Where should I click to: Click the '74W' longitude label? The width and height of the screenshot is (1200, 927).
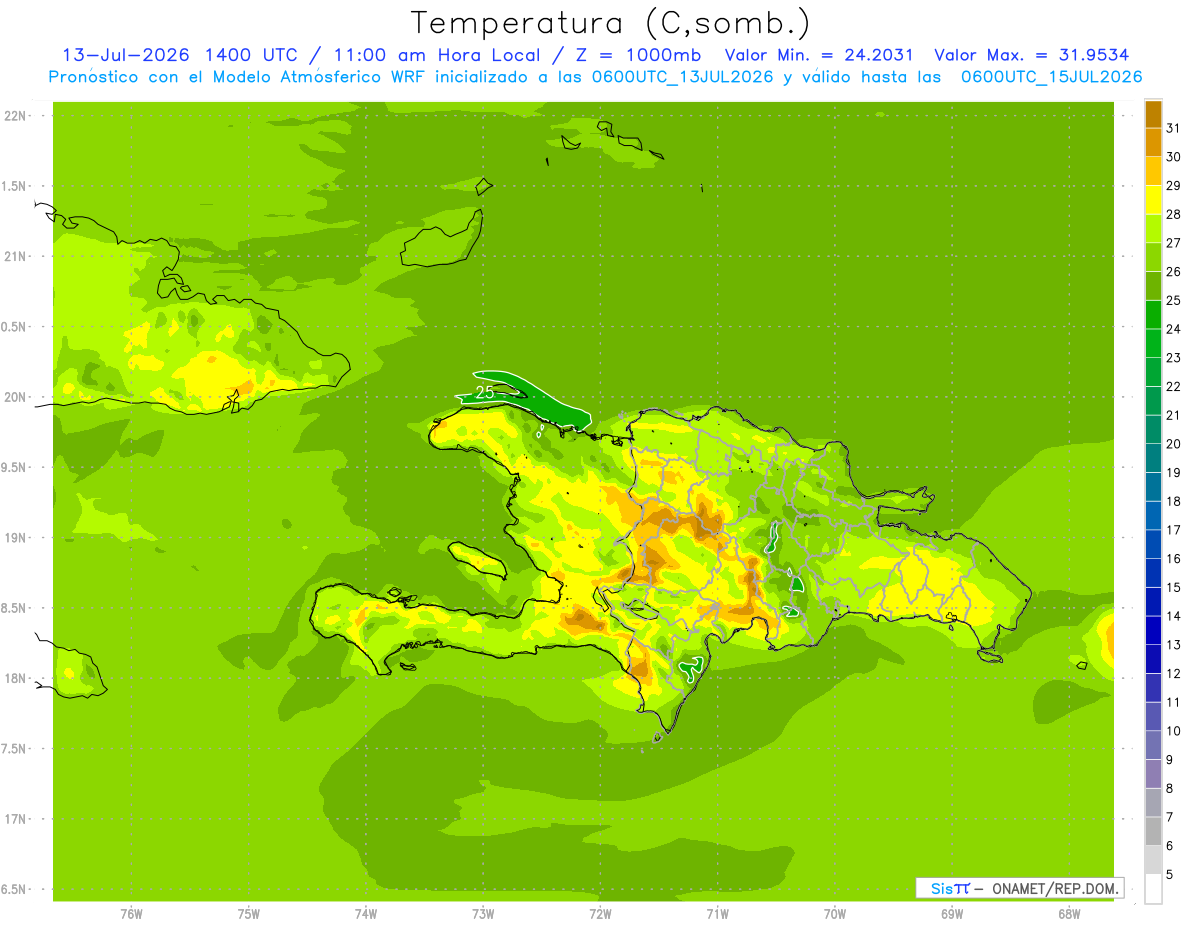pos(366,913)
